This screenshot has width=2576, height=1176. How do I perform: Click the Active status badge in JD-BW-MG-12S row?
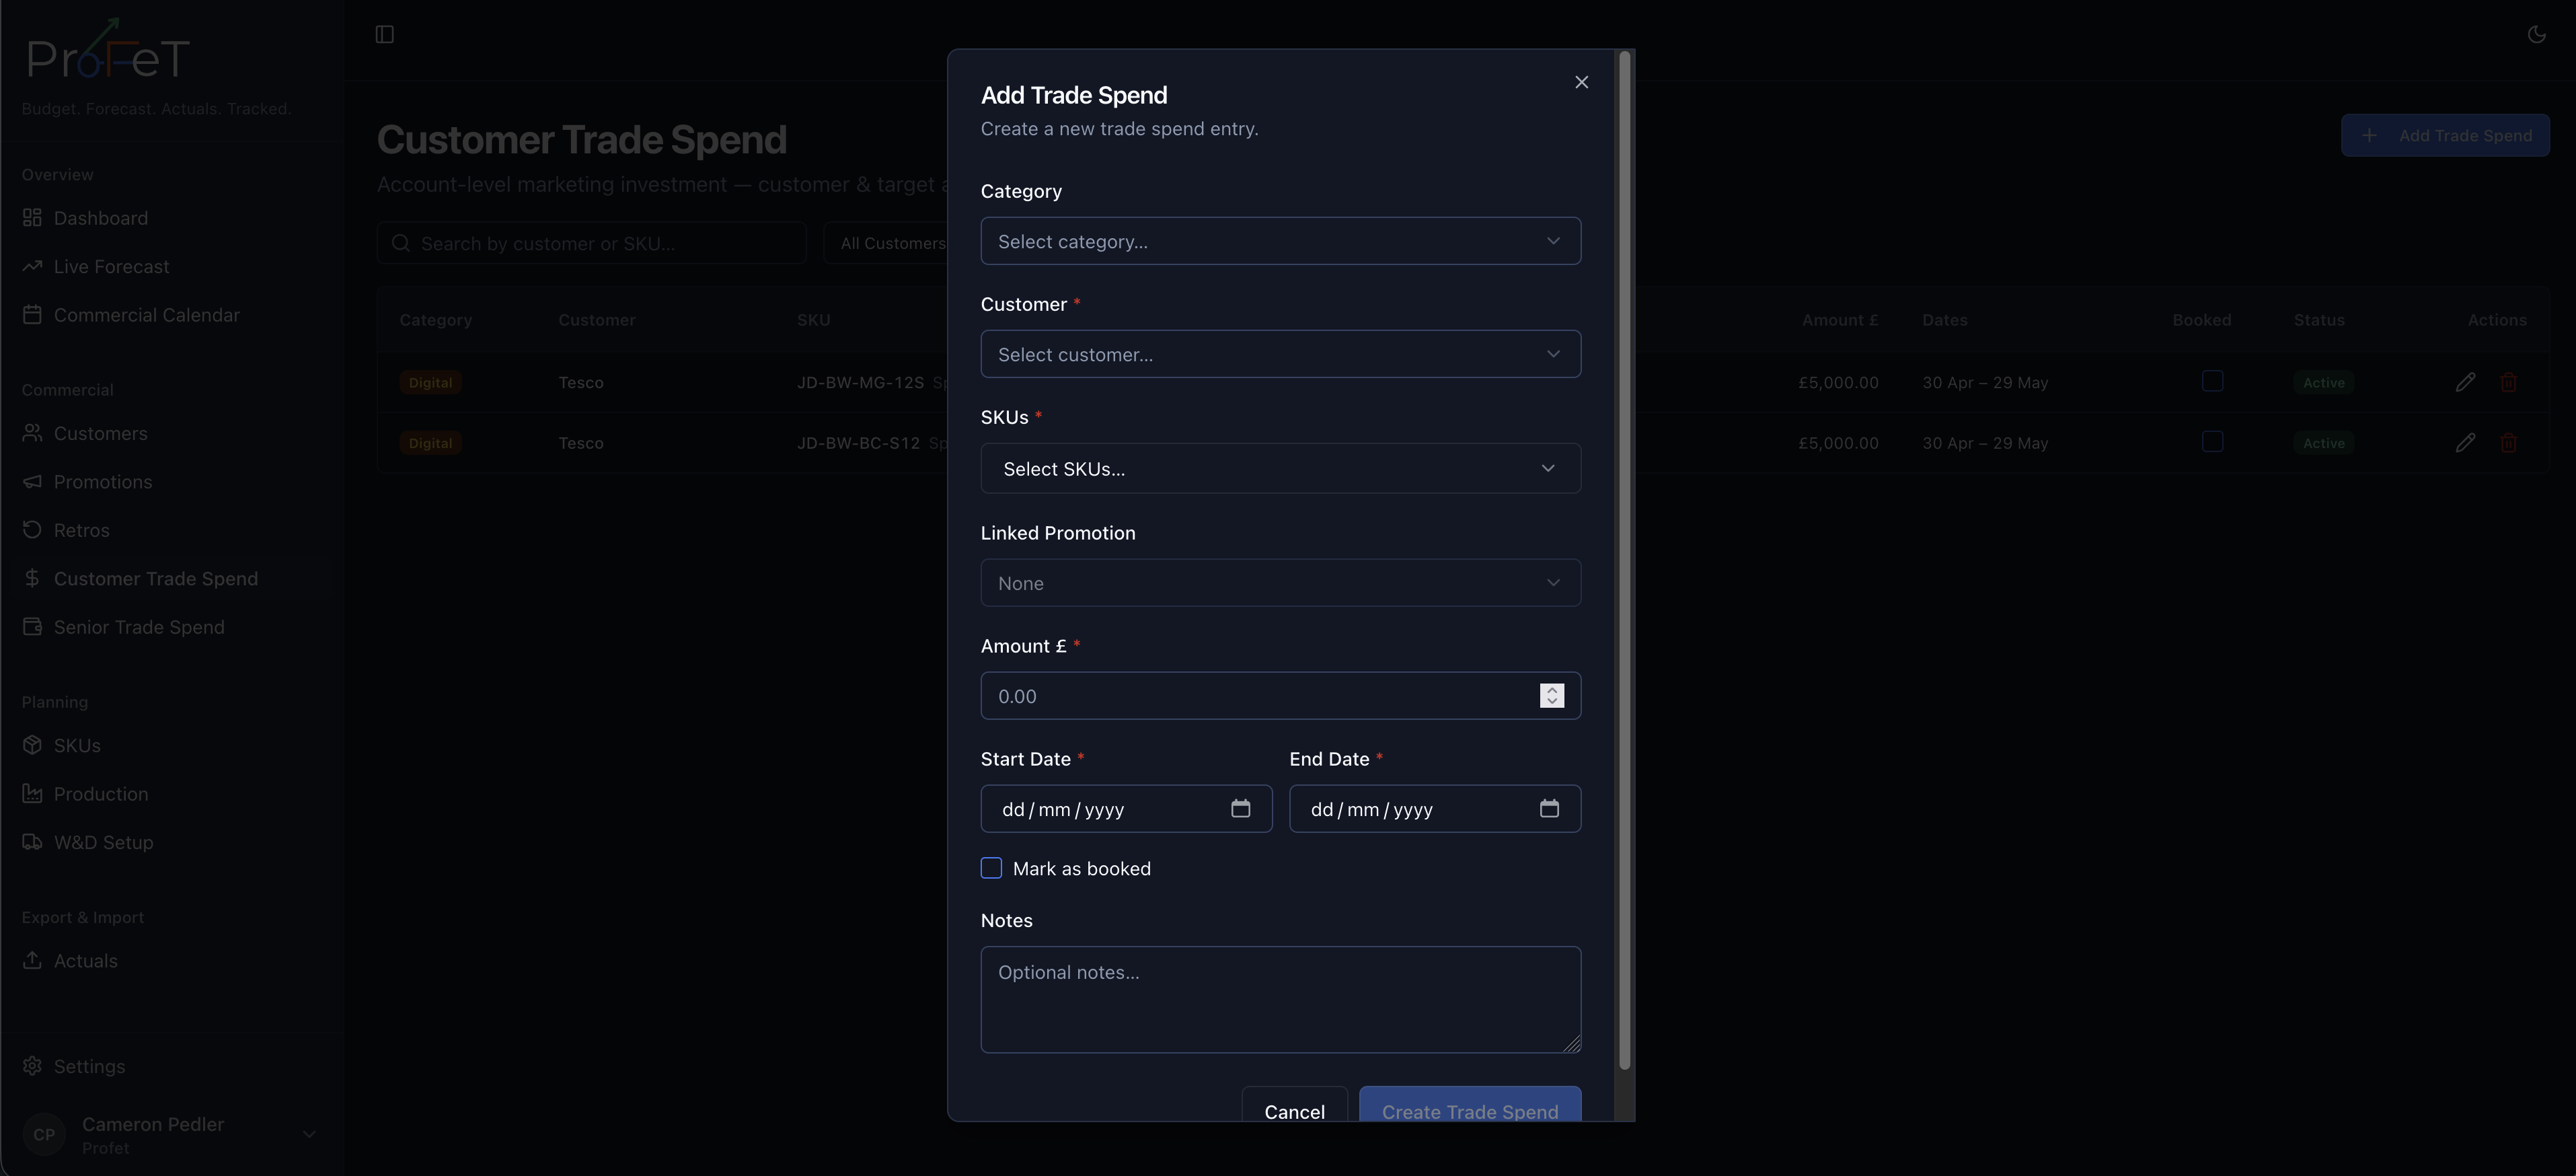pyautogui.click(x=2323, y=383)
